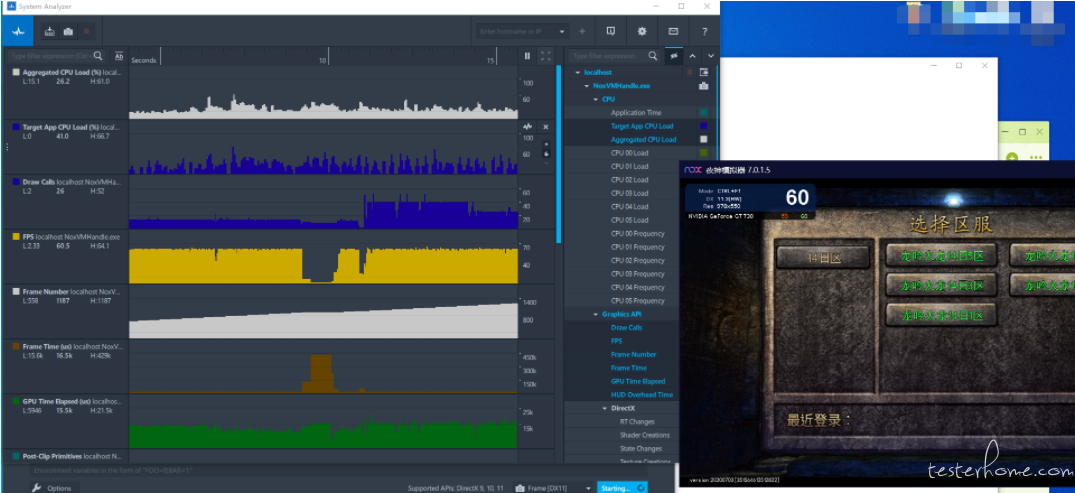Open hostname dropdown arrow

pos(562,32)
